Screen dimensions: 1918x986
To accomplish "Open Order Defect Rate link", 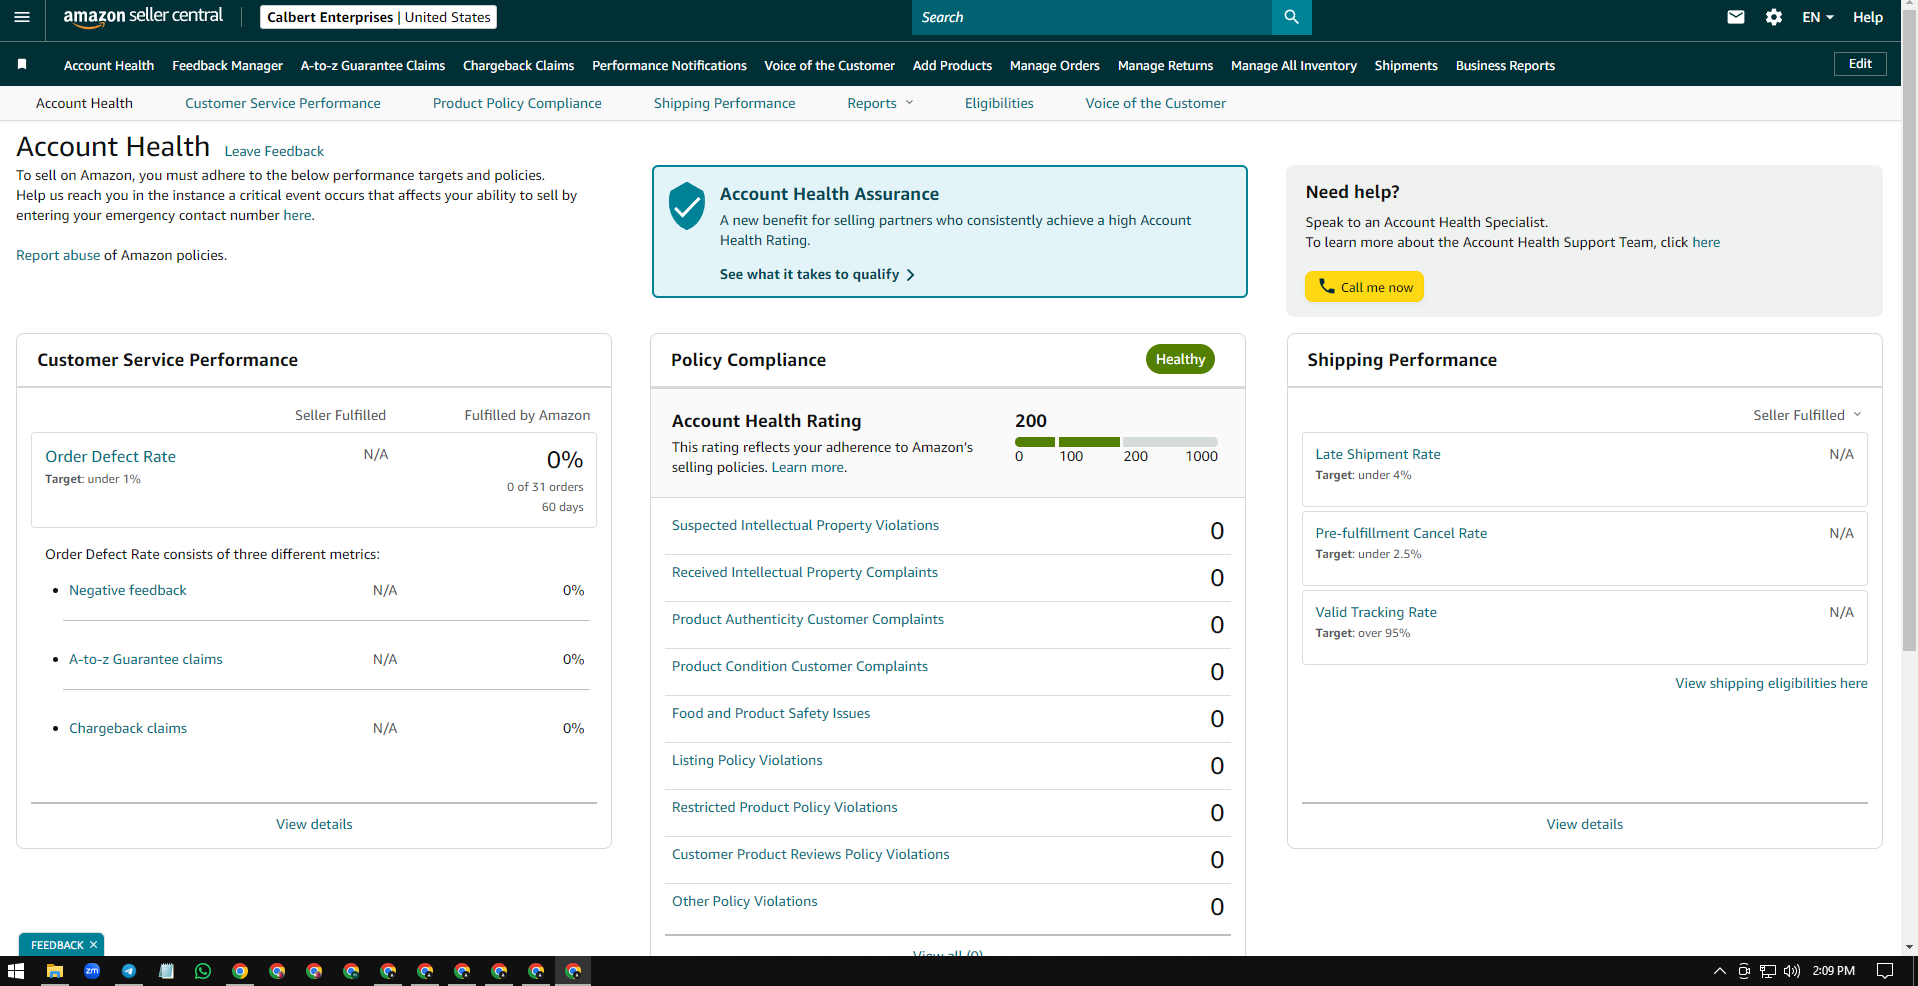I will [x=110, y=456].
